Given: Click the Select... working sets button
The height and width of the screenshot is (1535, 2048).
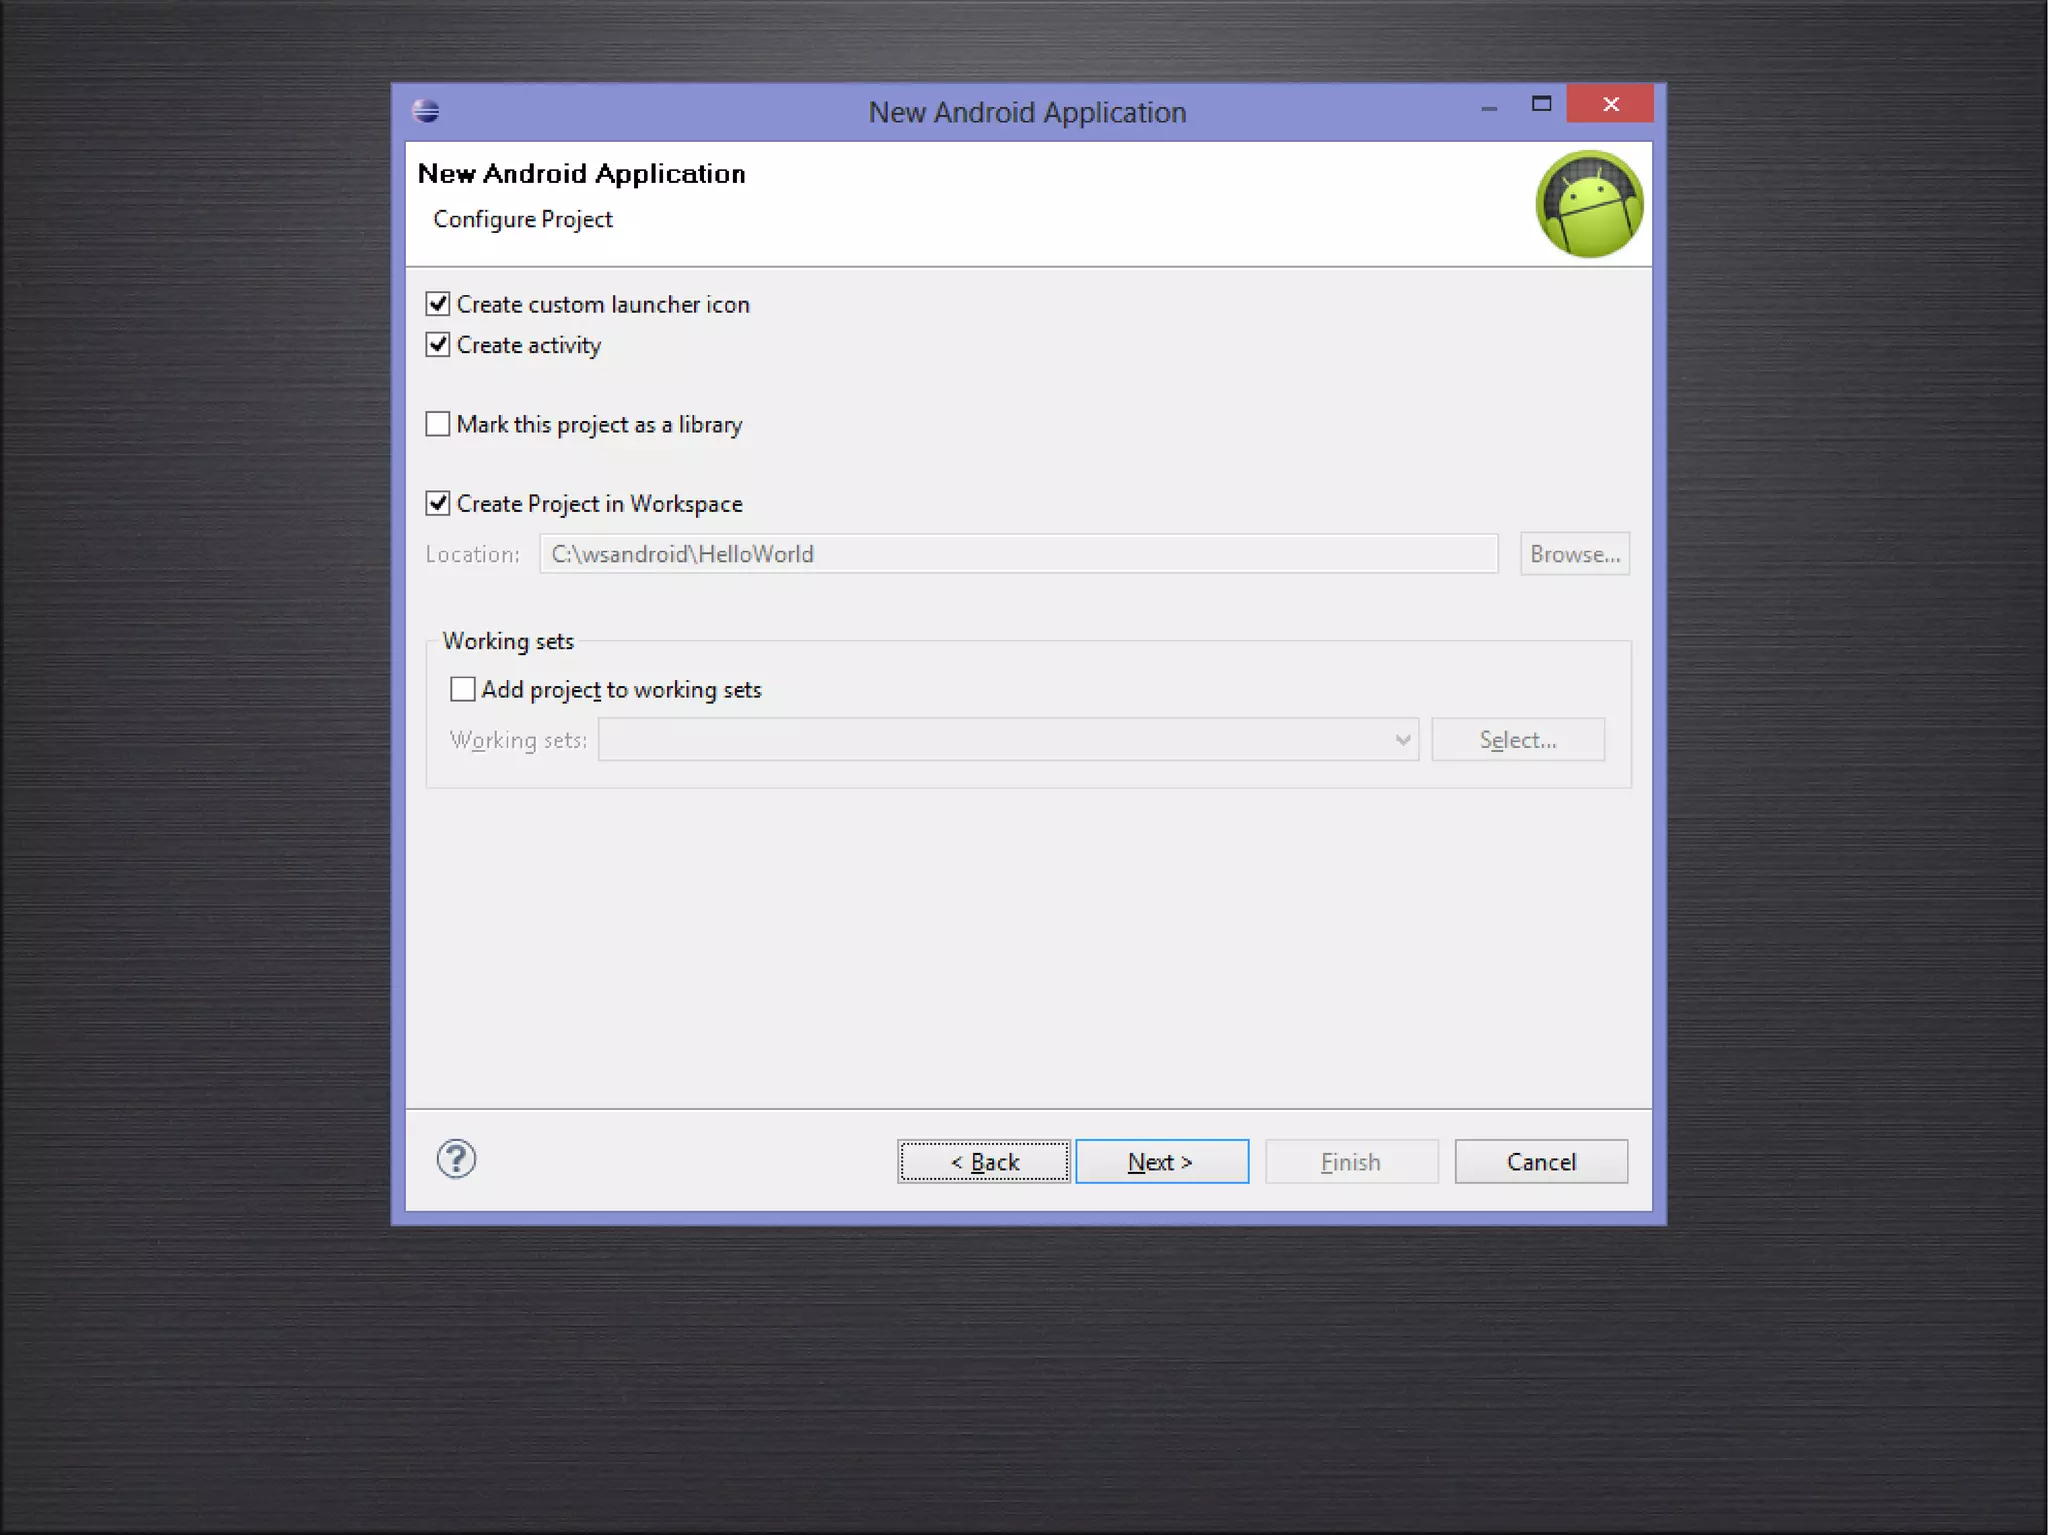Looking at the screenshot, I should coord(1517,740).
